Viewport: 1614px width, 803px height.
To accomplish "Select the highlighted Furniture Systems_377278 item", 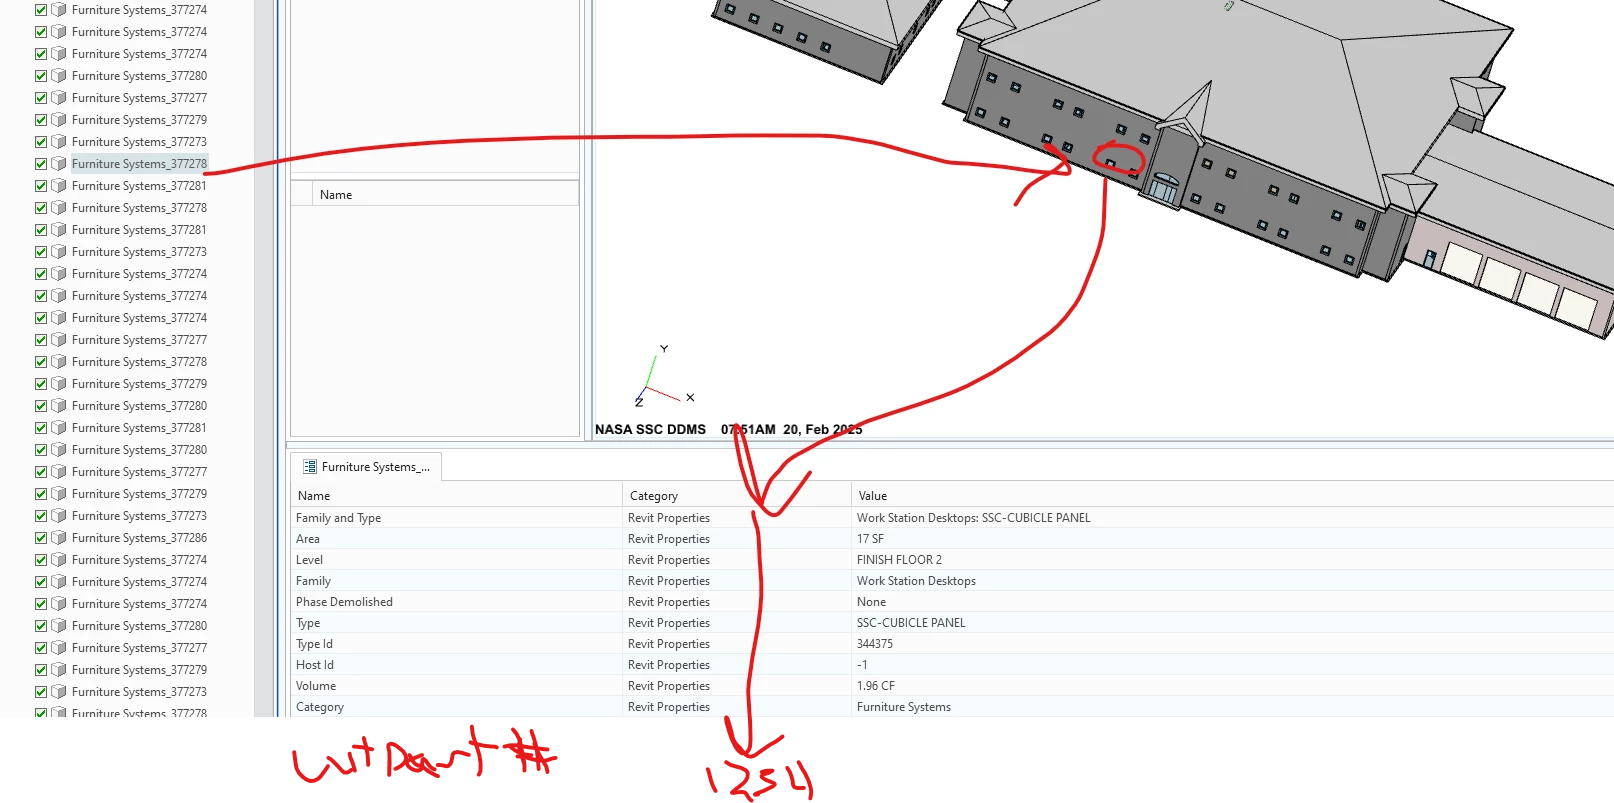I will coord(139,164).
